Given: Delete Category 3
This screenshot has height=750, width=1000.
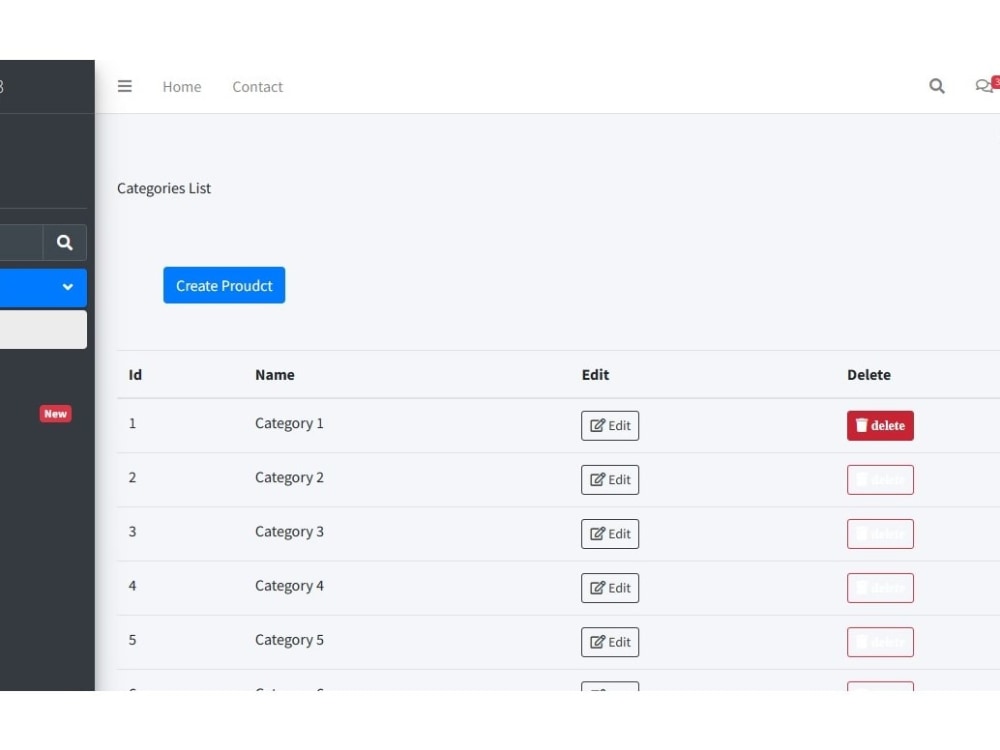Looking at the screenshot, I should pos(880,534).
